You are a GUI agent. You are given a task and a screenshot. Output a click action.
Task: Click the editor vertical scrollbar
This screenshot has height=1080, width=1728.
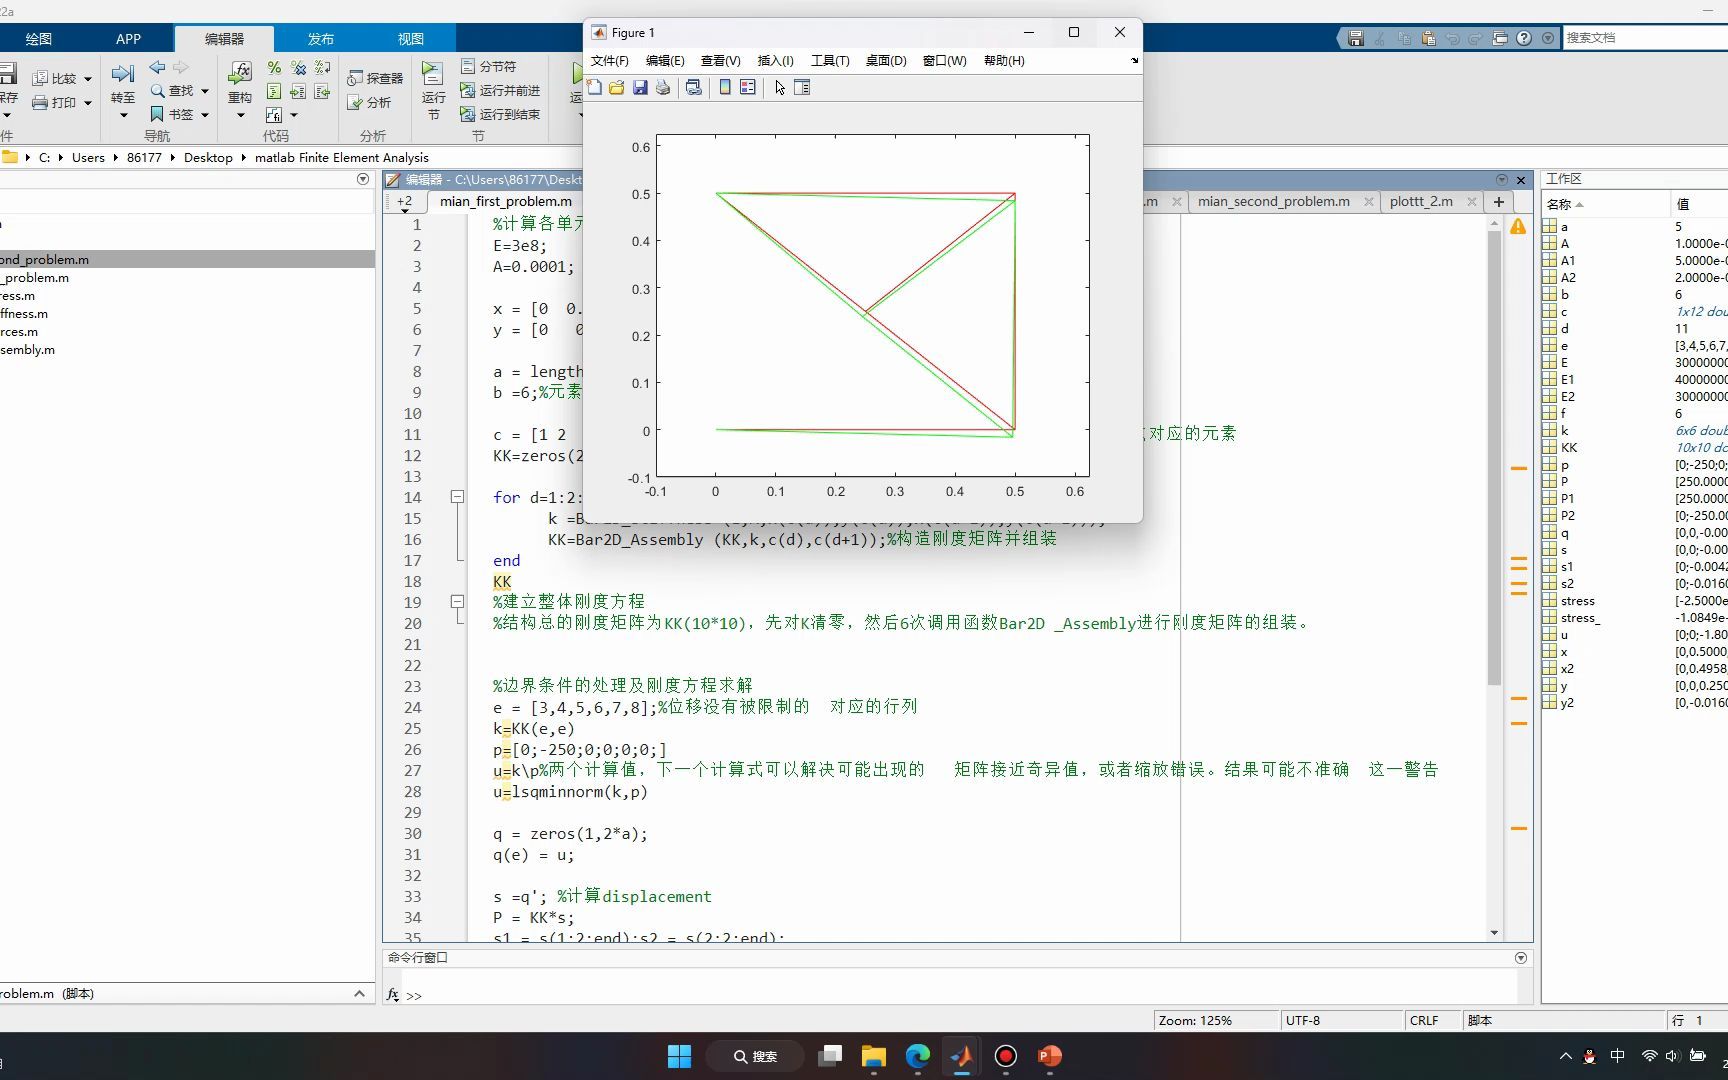1494,456
